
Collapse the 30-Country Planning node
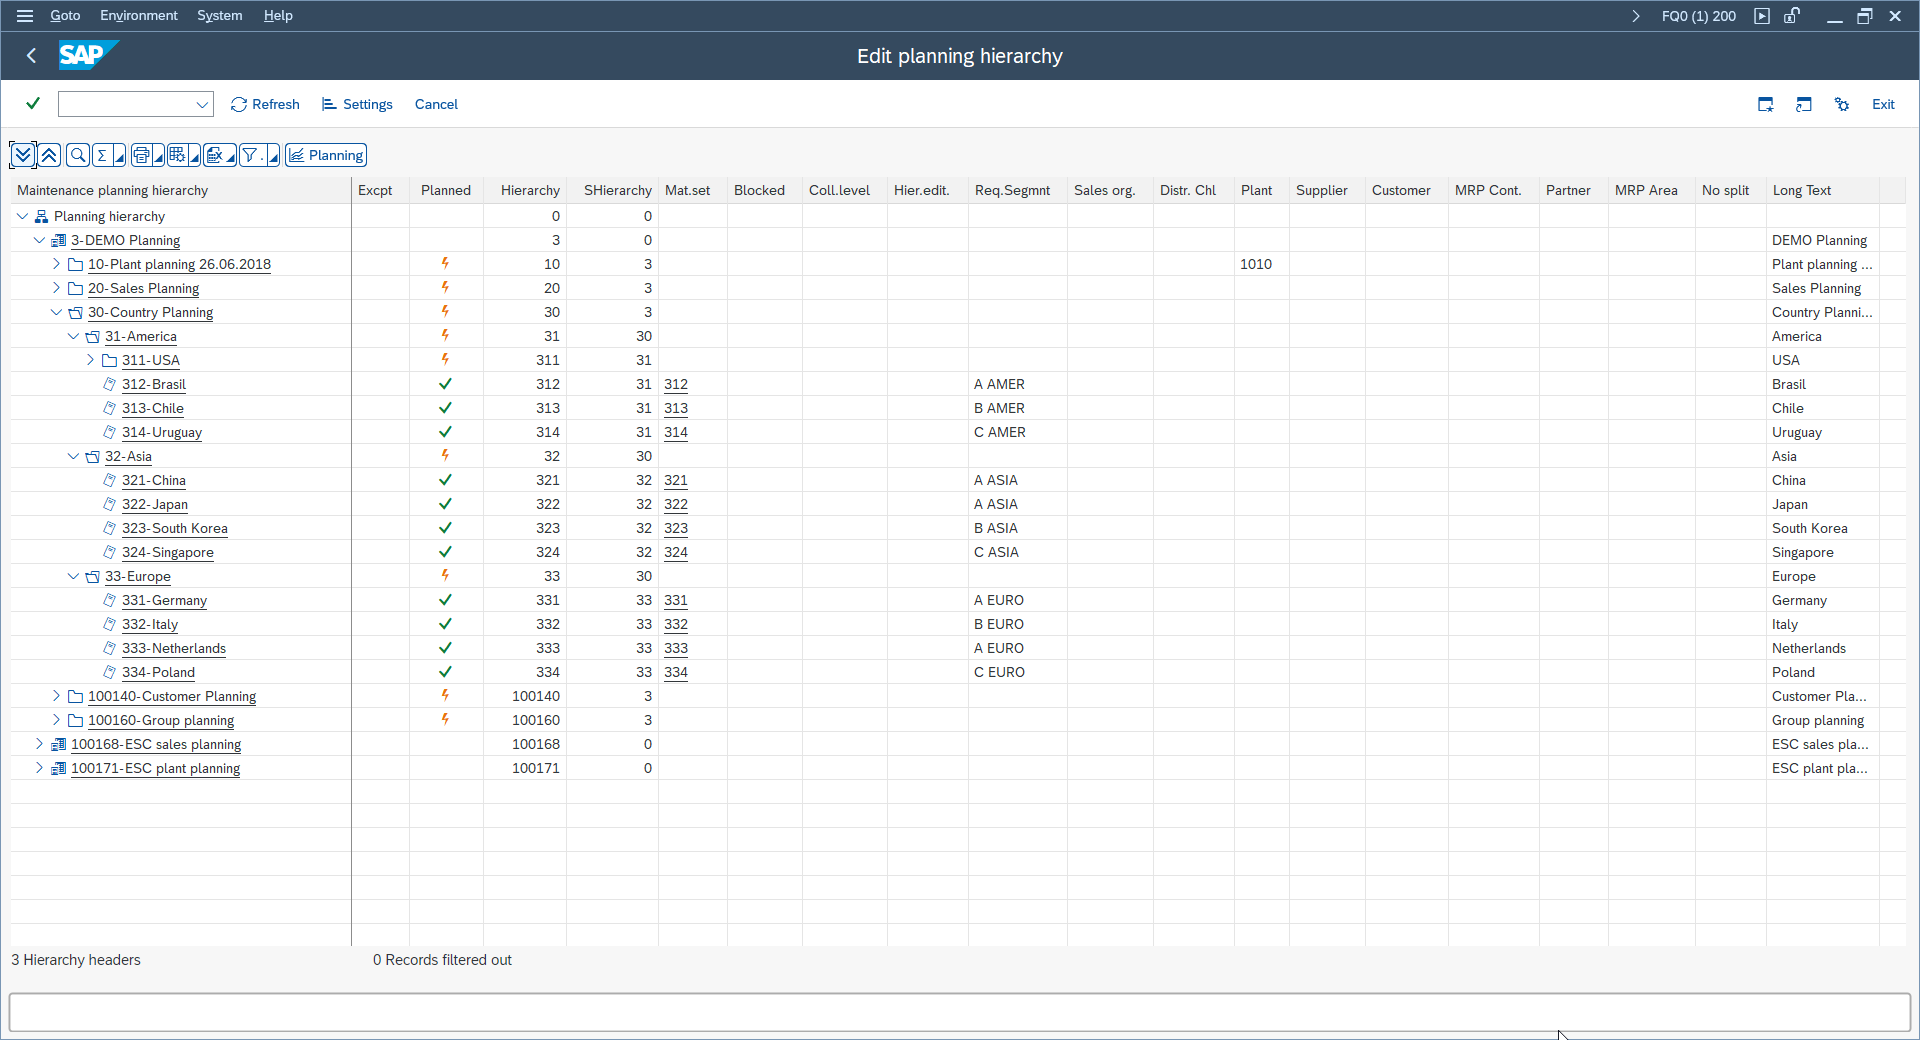point(56,312)
